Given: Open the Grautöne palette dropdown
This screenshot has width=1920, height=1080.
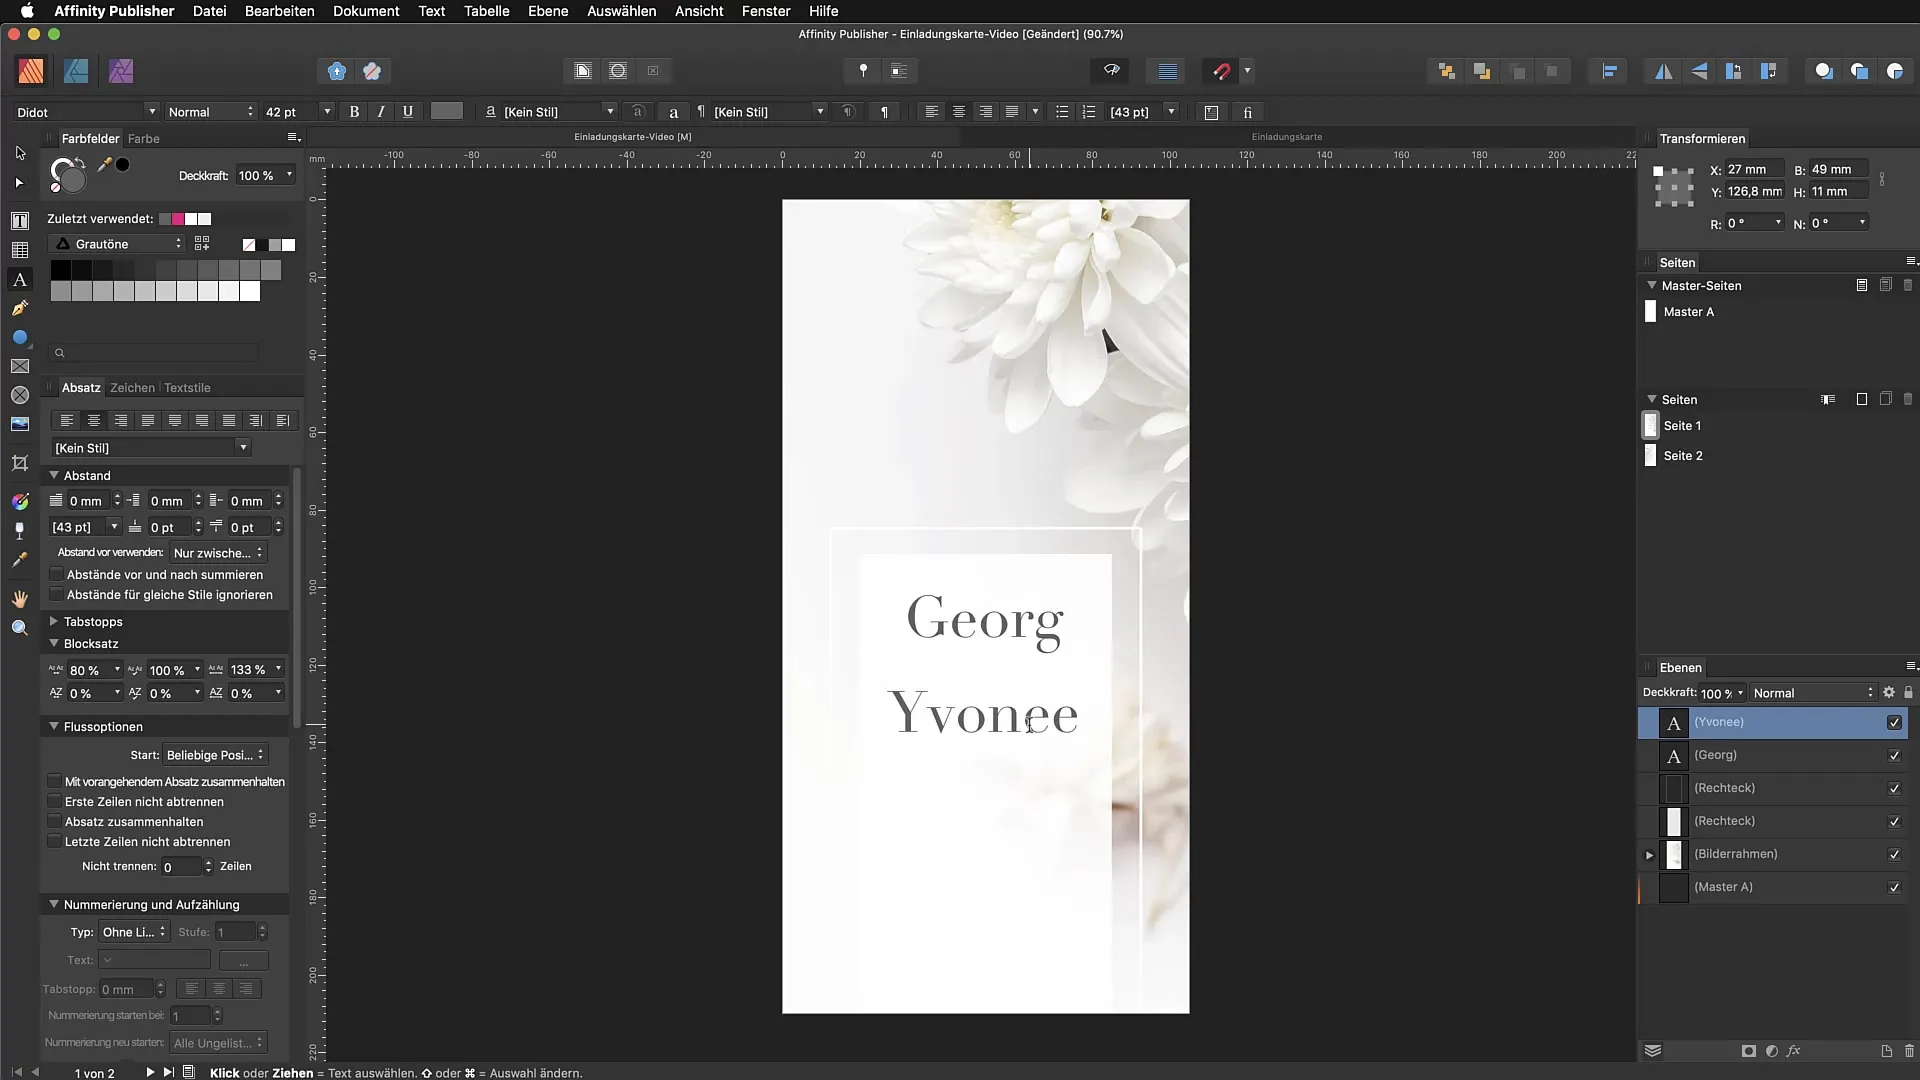Looking at the screenshot, I should (117, 244).
